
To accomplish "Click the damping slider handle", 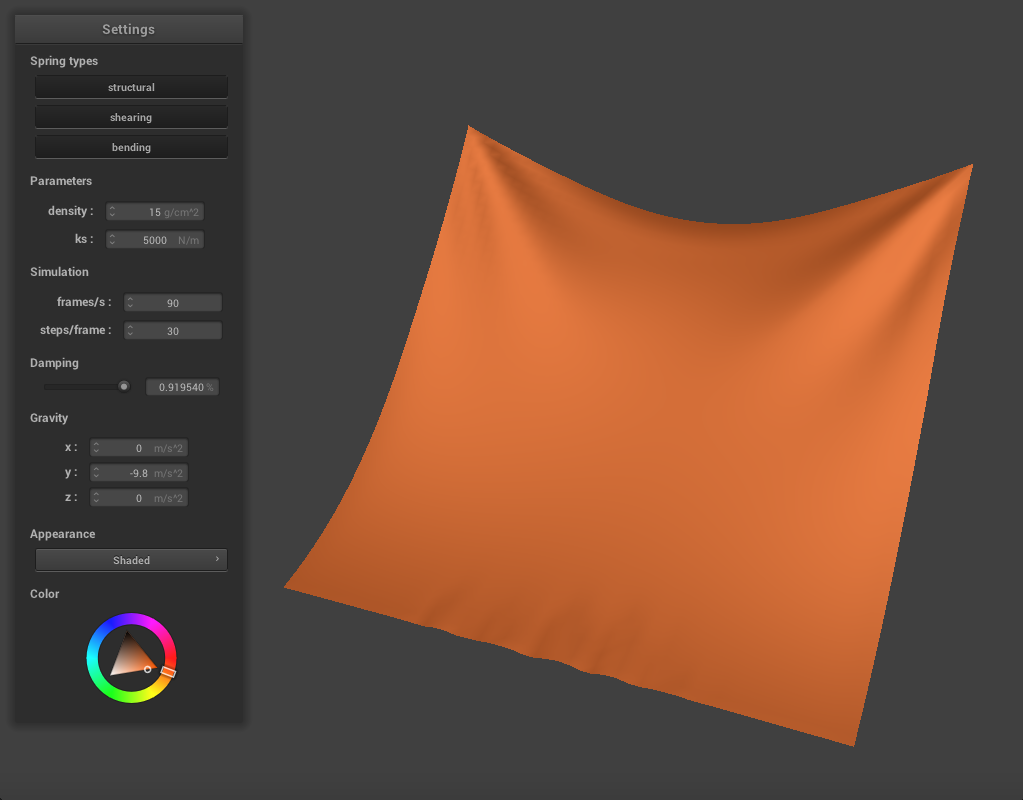I will pyautogui.click(x=124, y=386).
